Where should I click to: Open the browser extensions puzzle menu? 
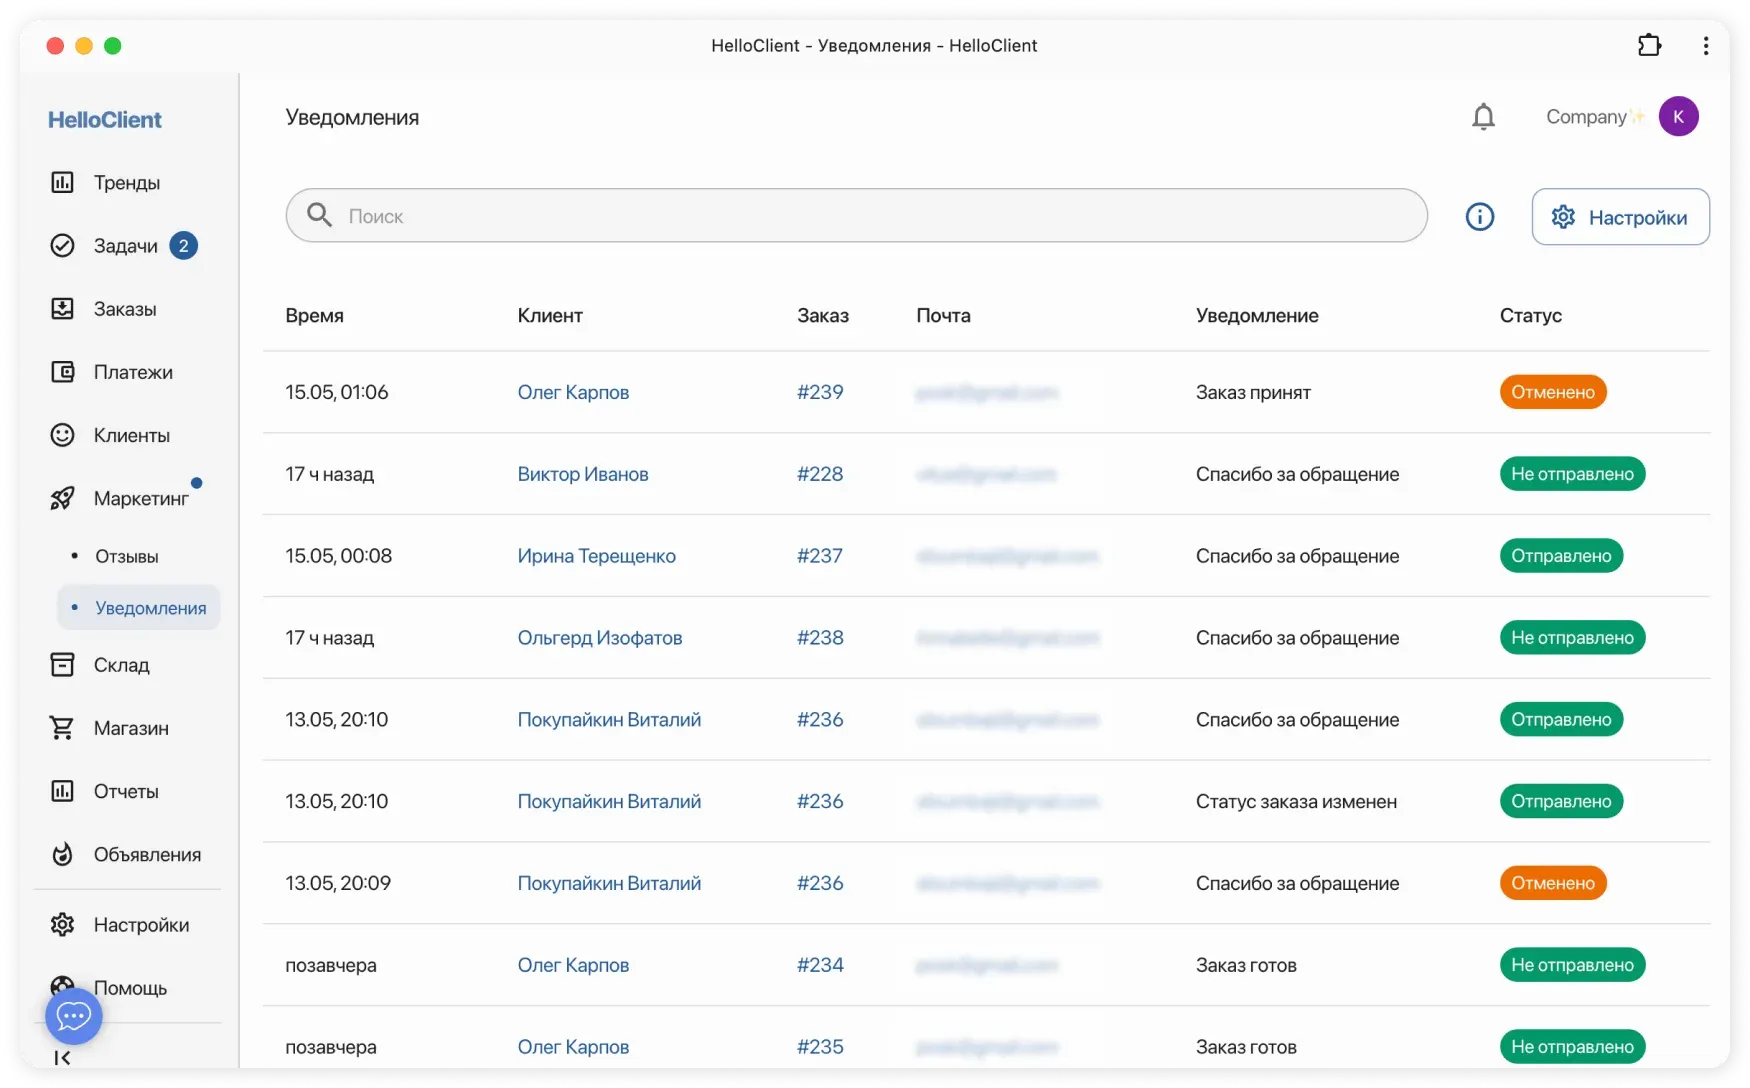click(x=1649, y=45)
